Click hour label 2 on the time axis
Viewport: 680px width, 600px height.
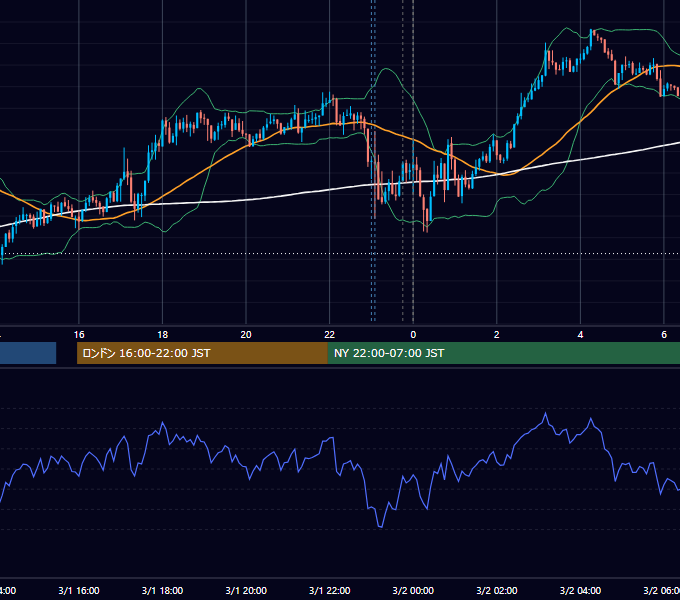[x=497, y=335]
